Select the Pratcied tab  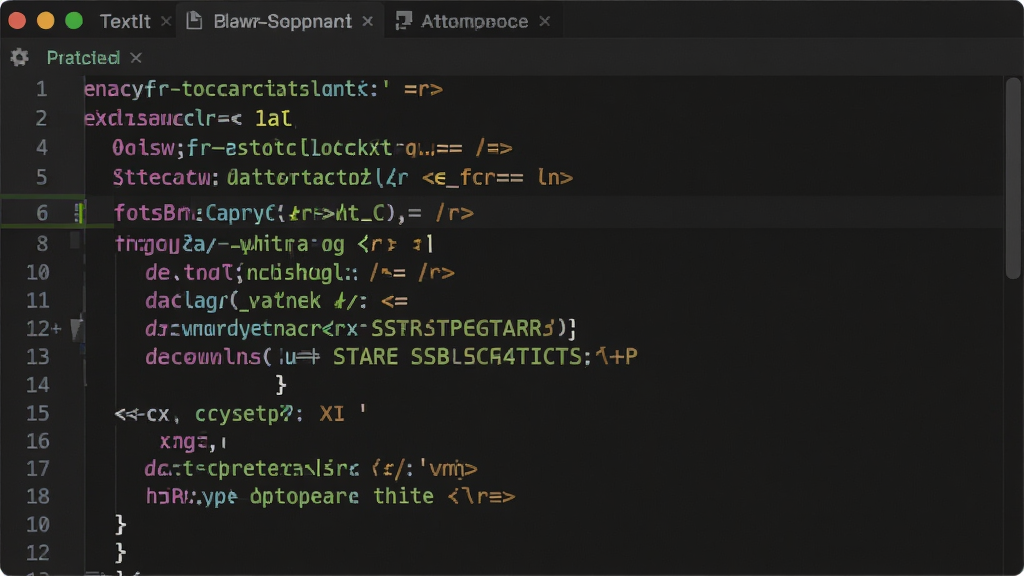[x=83, y=58]
